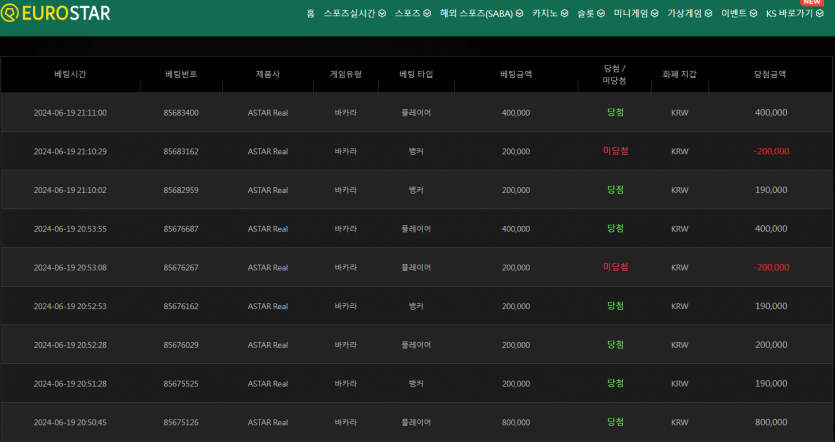Click 미당첨 status for bet 85676267

click(x=615, y=267)
